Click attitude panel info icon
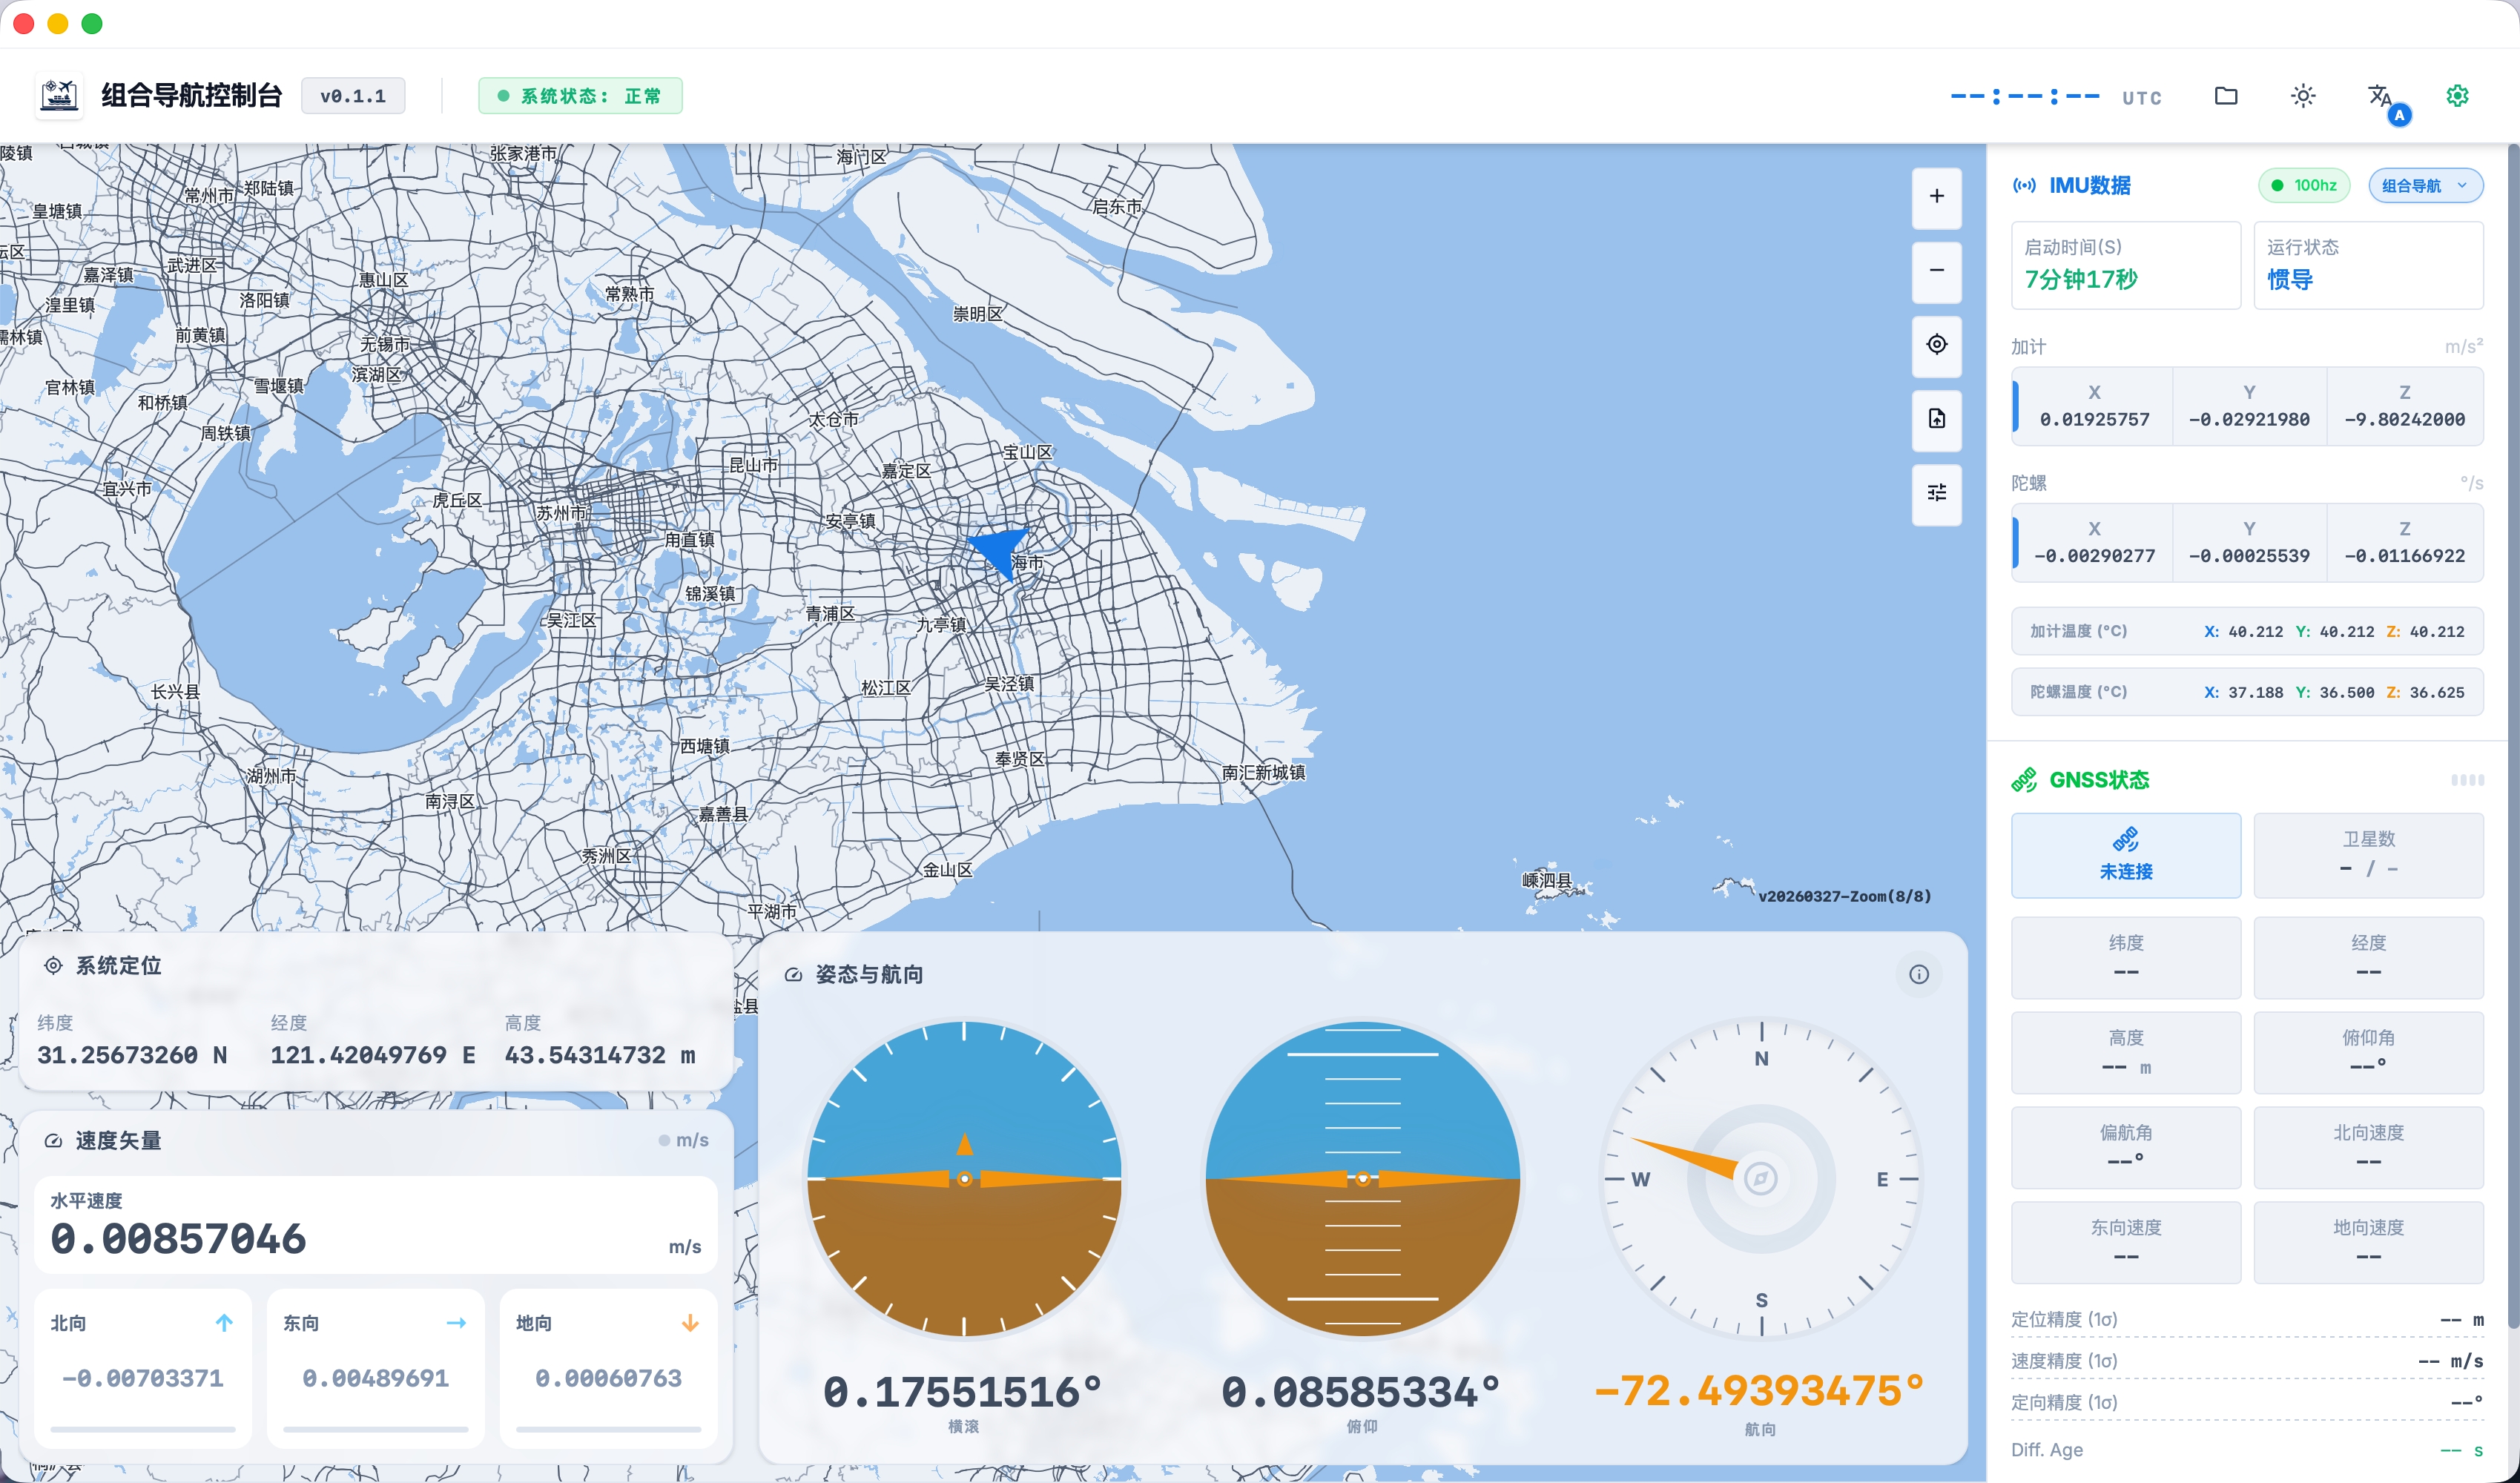Screen dimensions: 2520x1483 coord(1918,974)
